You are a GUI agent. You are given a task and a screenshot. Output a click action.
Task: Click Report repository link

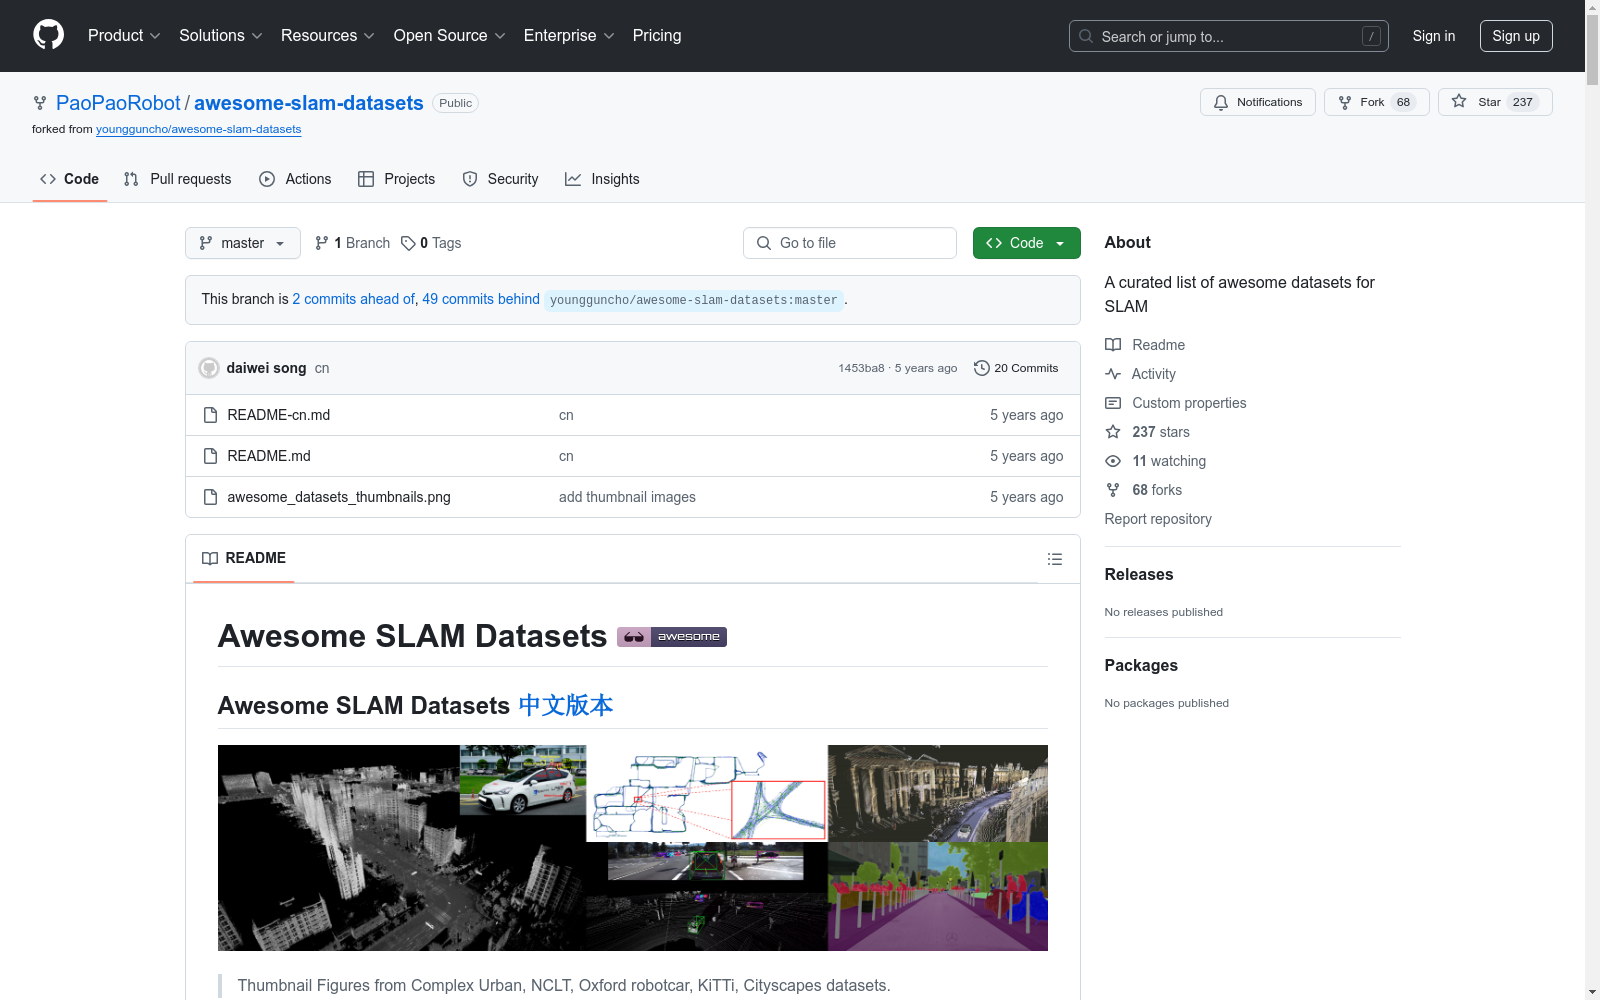tap(1158, 519)
